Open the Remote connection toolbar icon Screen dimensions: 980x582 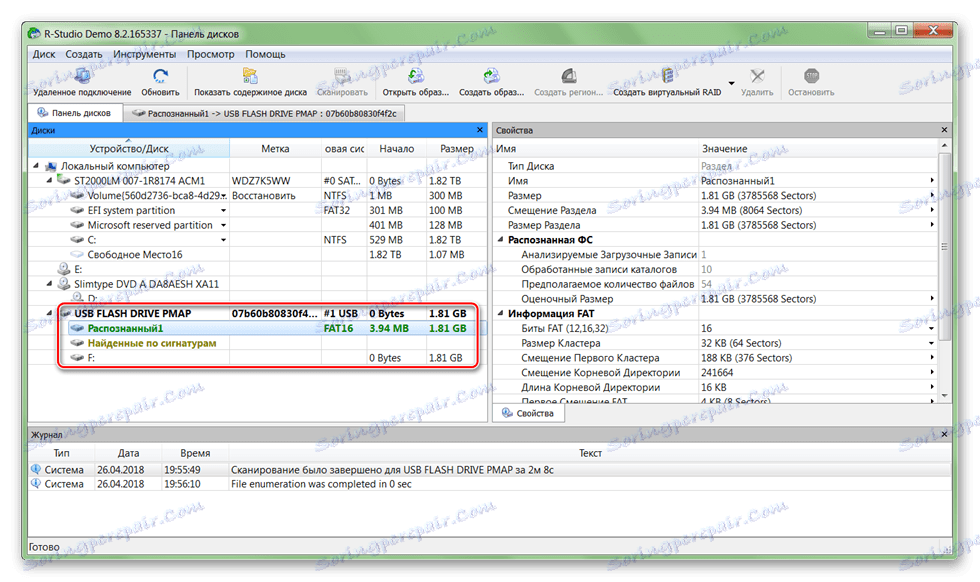[82, 76]
